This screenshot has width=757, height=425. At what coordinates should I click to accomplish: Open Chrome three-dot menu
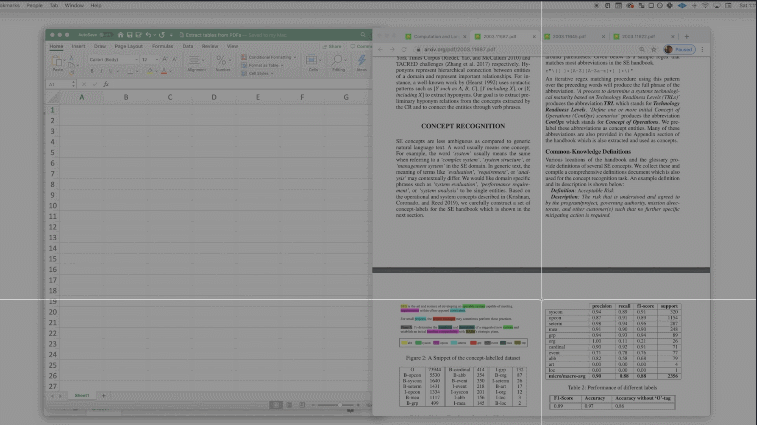702,49
